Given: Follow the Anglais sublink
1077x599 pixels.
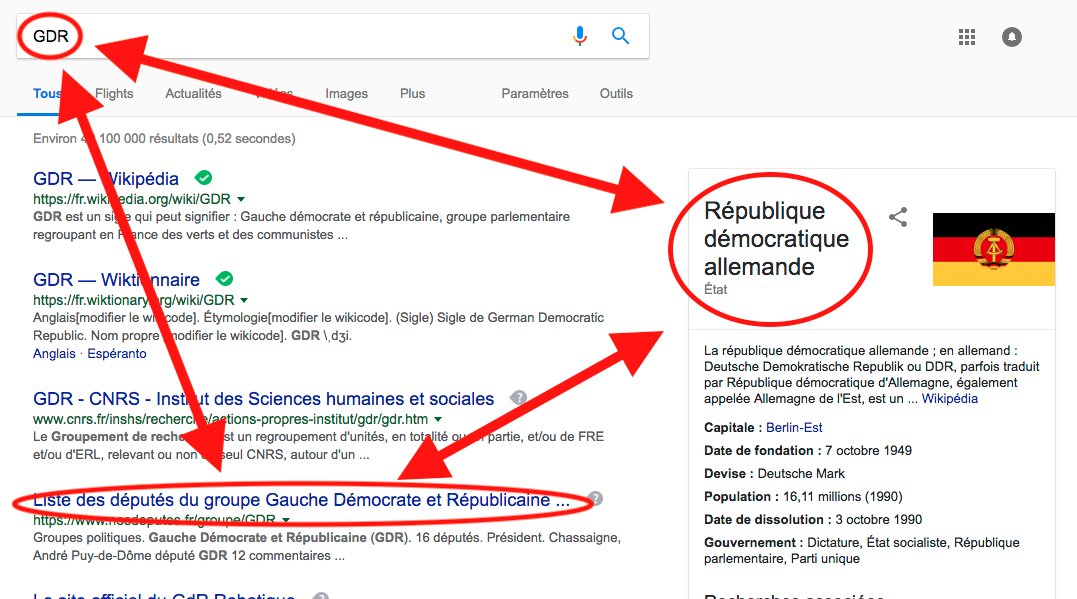Looking at the screenshot, I should pos(54,354).
